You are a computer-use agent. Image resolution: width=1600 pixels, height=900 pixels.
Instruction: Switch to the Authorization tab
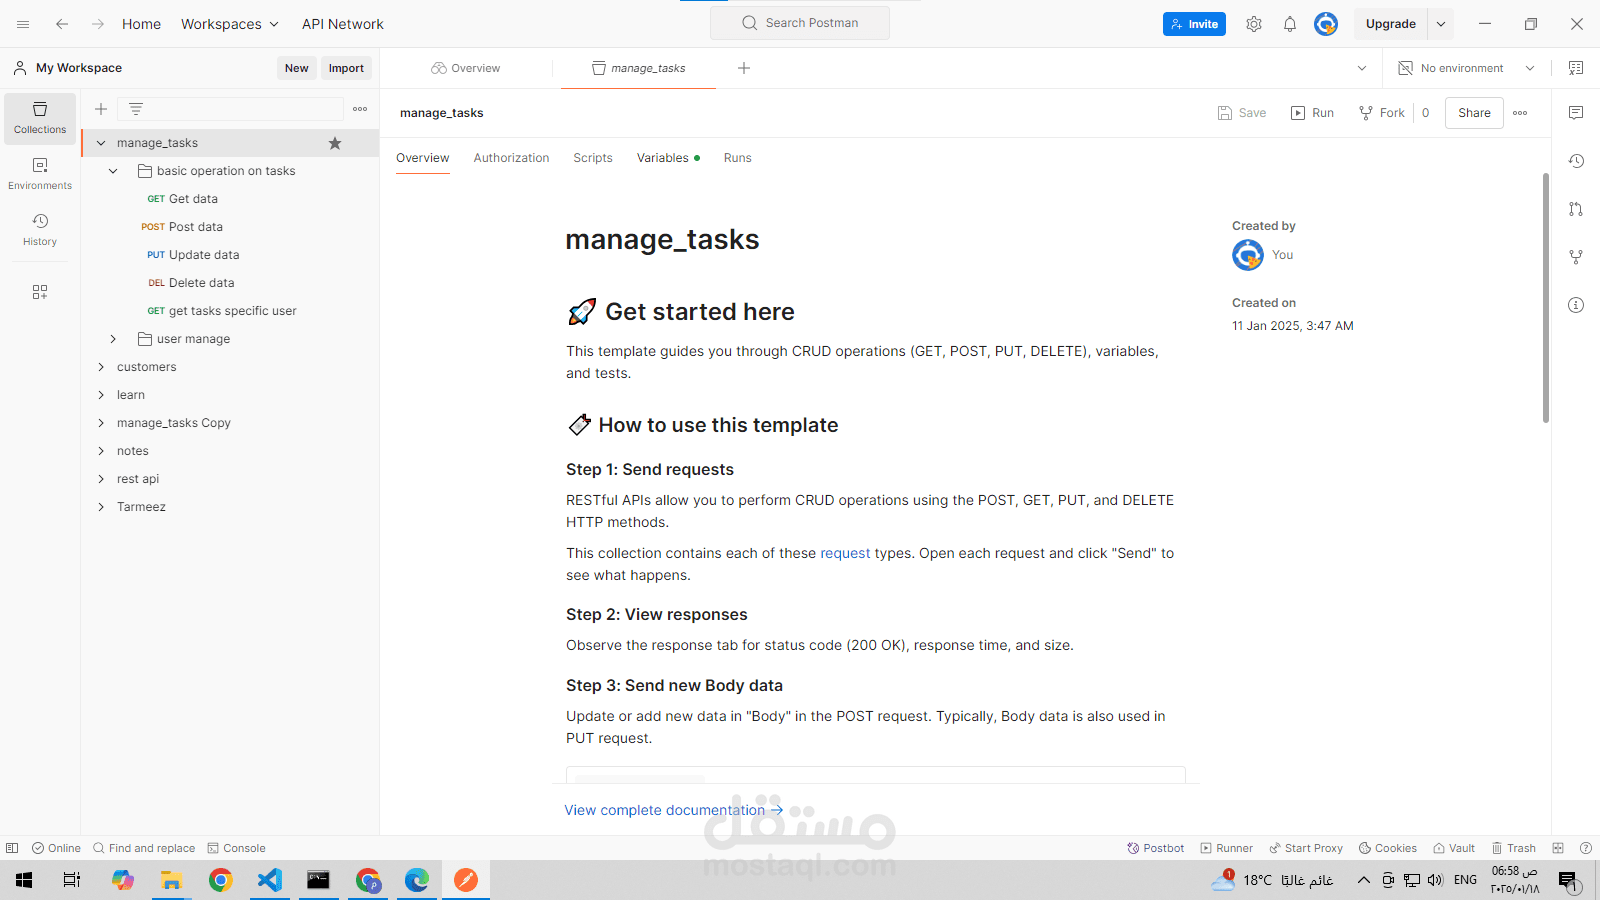tap(511, 158)
